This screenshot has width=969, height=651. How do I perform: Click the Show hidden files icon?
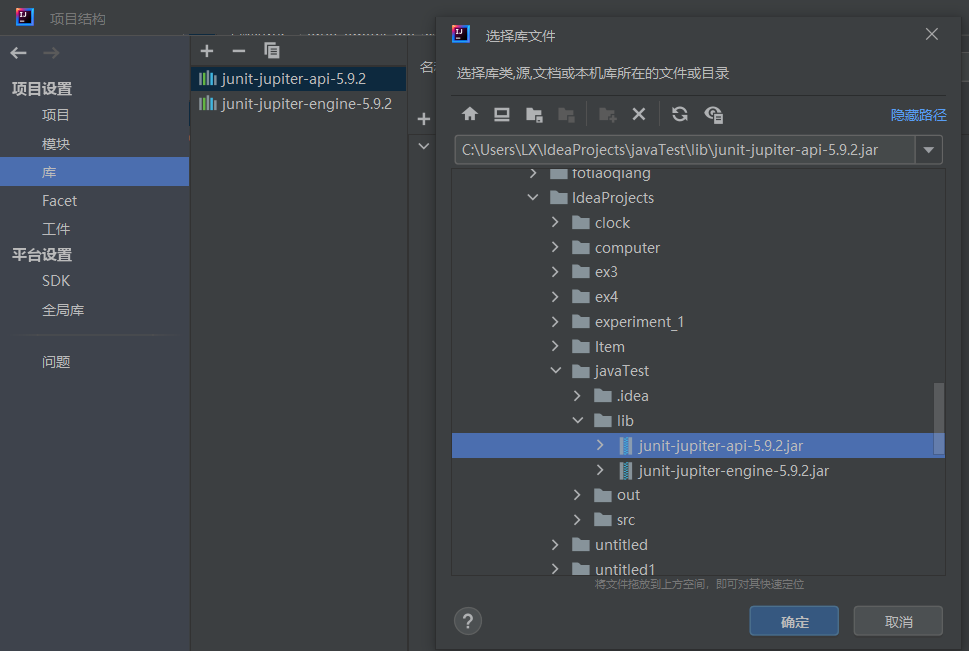click(714, 114)
